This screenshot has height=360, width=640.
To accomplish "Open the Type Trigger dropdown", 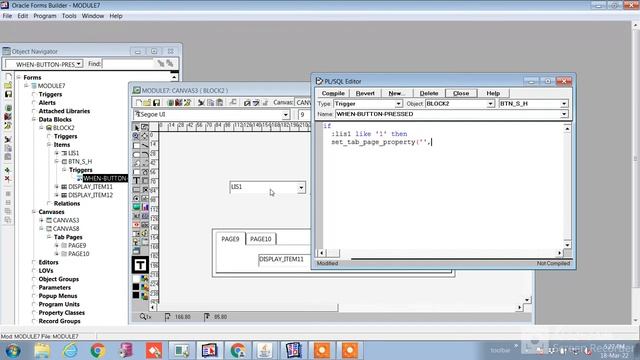I will 398,104.
